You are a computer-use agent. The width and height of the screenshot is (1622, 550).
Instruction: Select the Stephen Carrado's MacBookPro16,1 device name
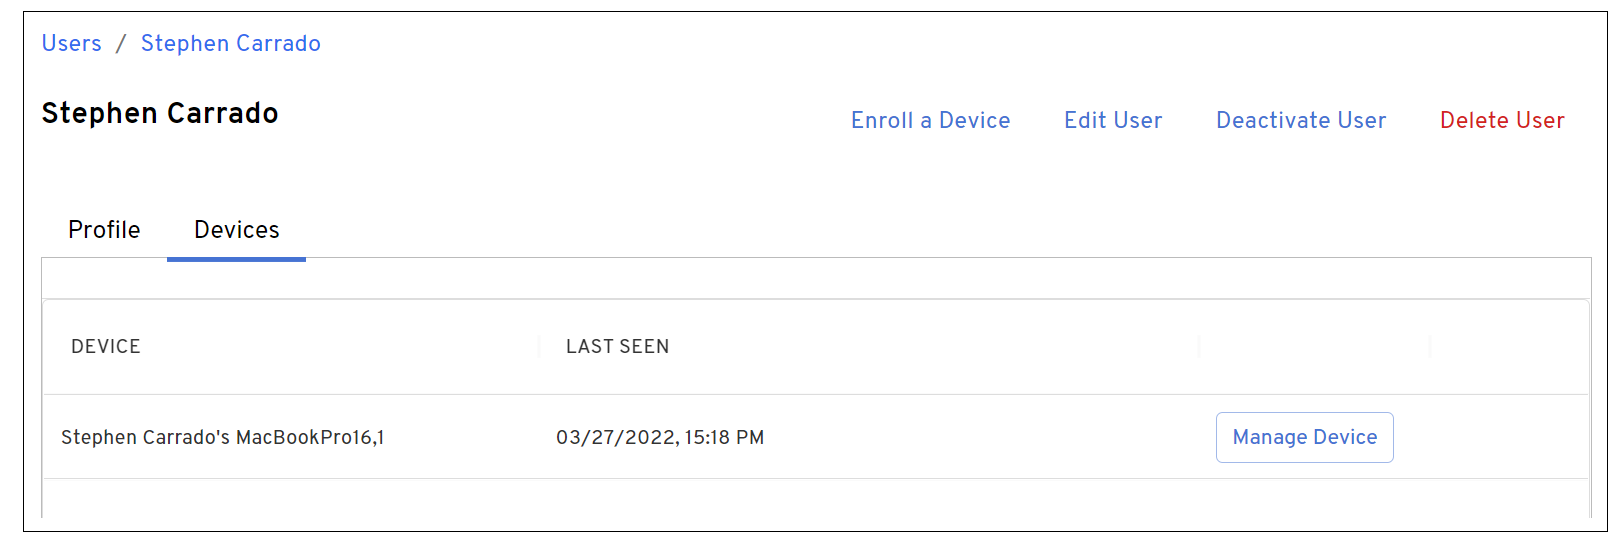[222, 438]
